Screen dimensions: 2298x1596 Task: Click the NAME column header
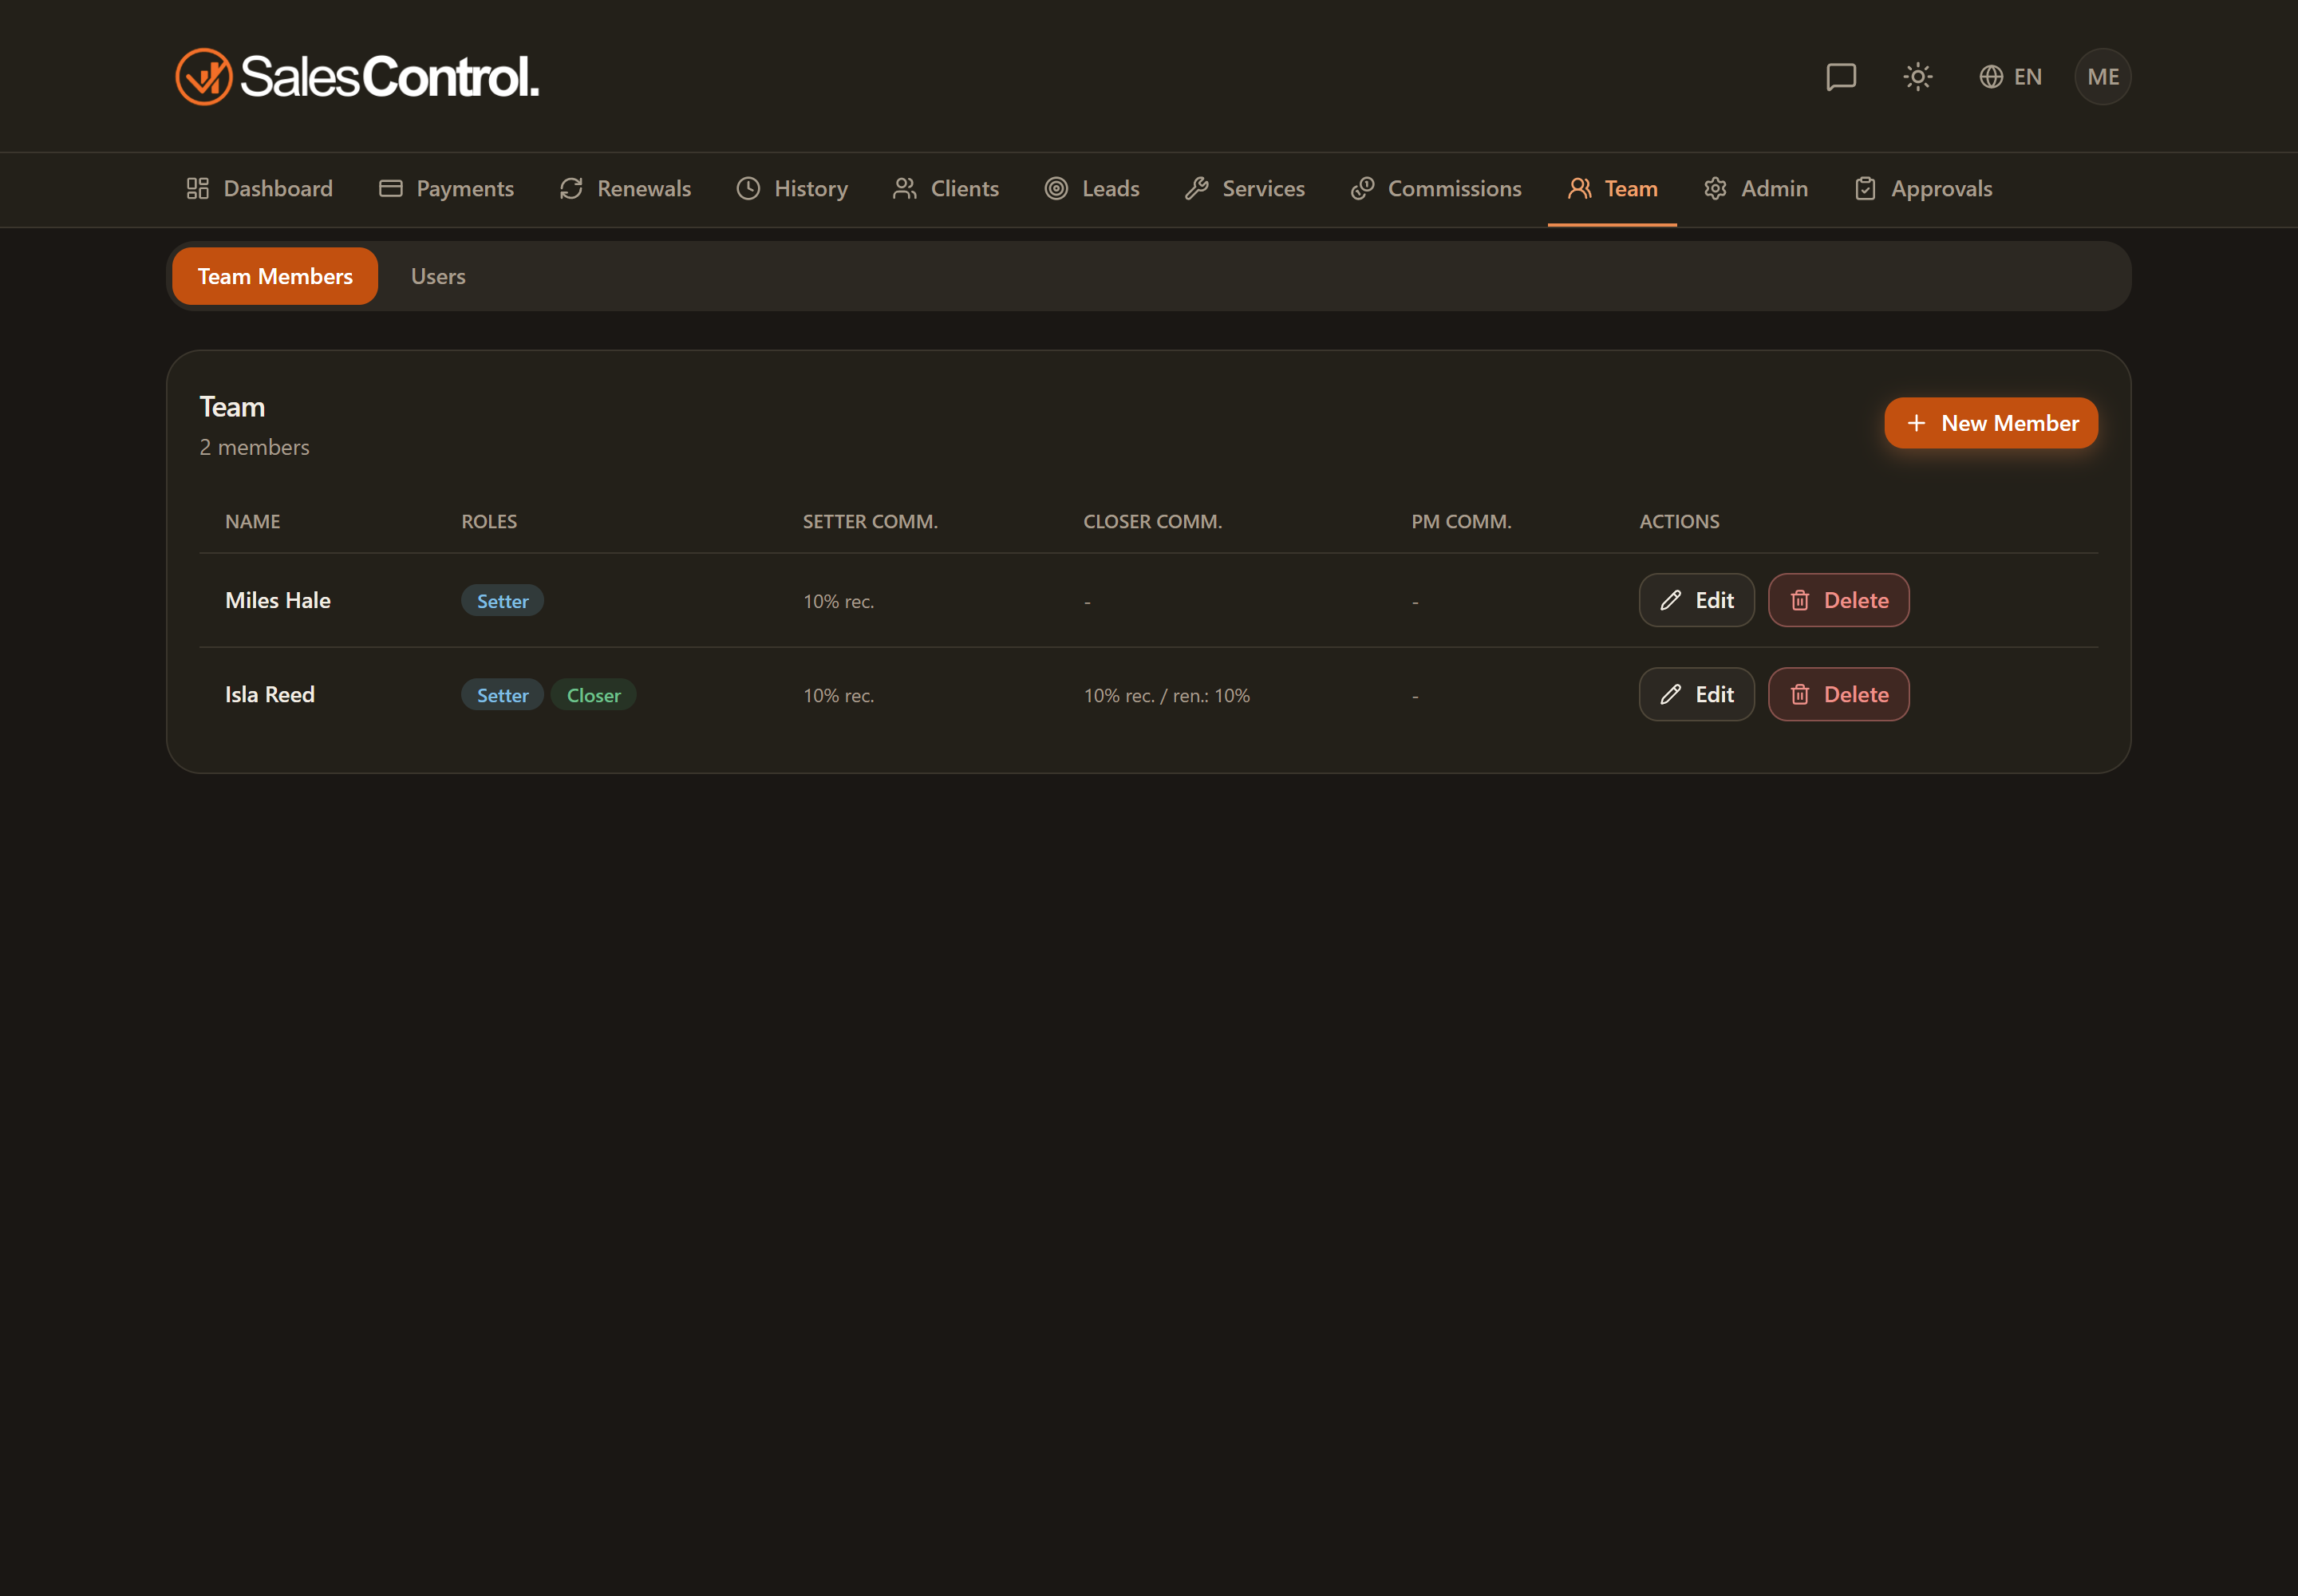253,521
